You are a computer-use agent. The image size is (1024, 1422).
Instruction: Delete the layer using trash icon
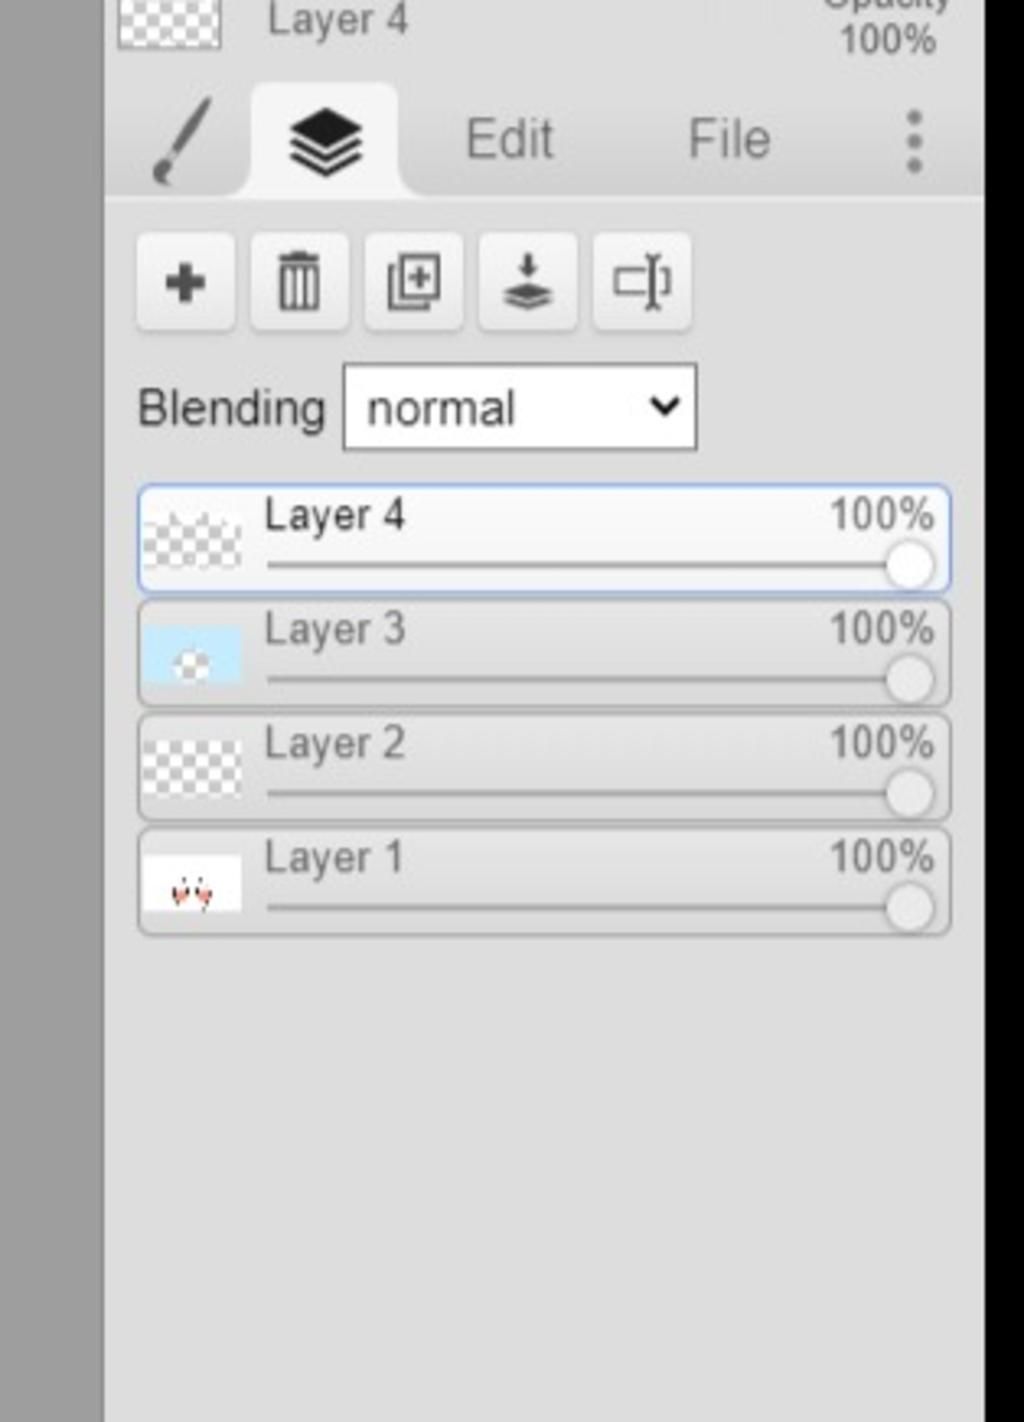pyautogui.click(x=300, y=282)
